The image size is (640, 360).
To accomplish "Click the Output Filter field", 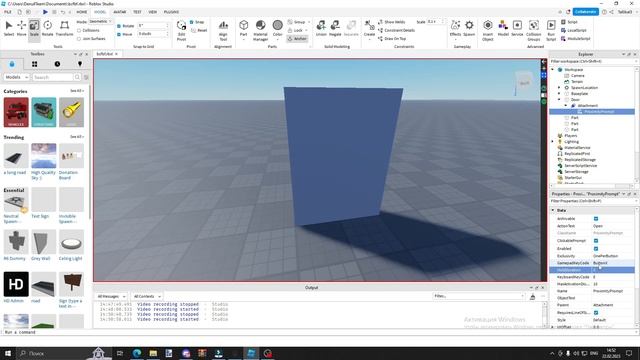I will 478,296.
